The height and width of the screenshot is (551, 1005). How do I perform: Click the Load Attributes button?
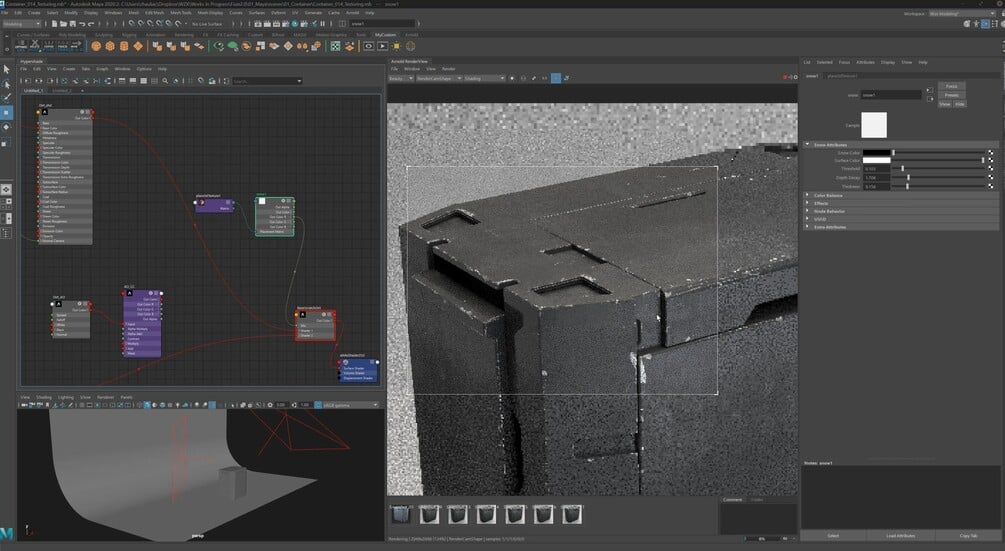click(900, 536)
